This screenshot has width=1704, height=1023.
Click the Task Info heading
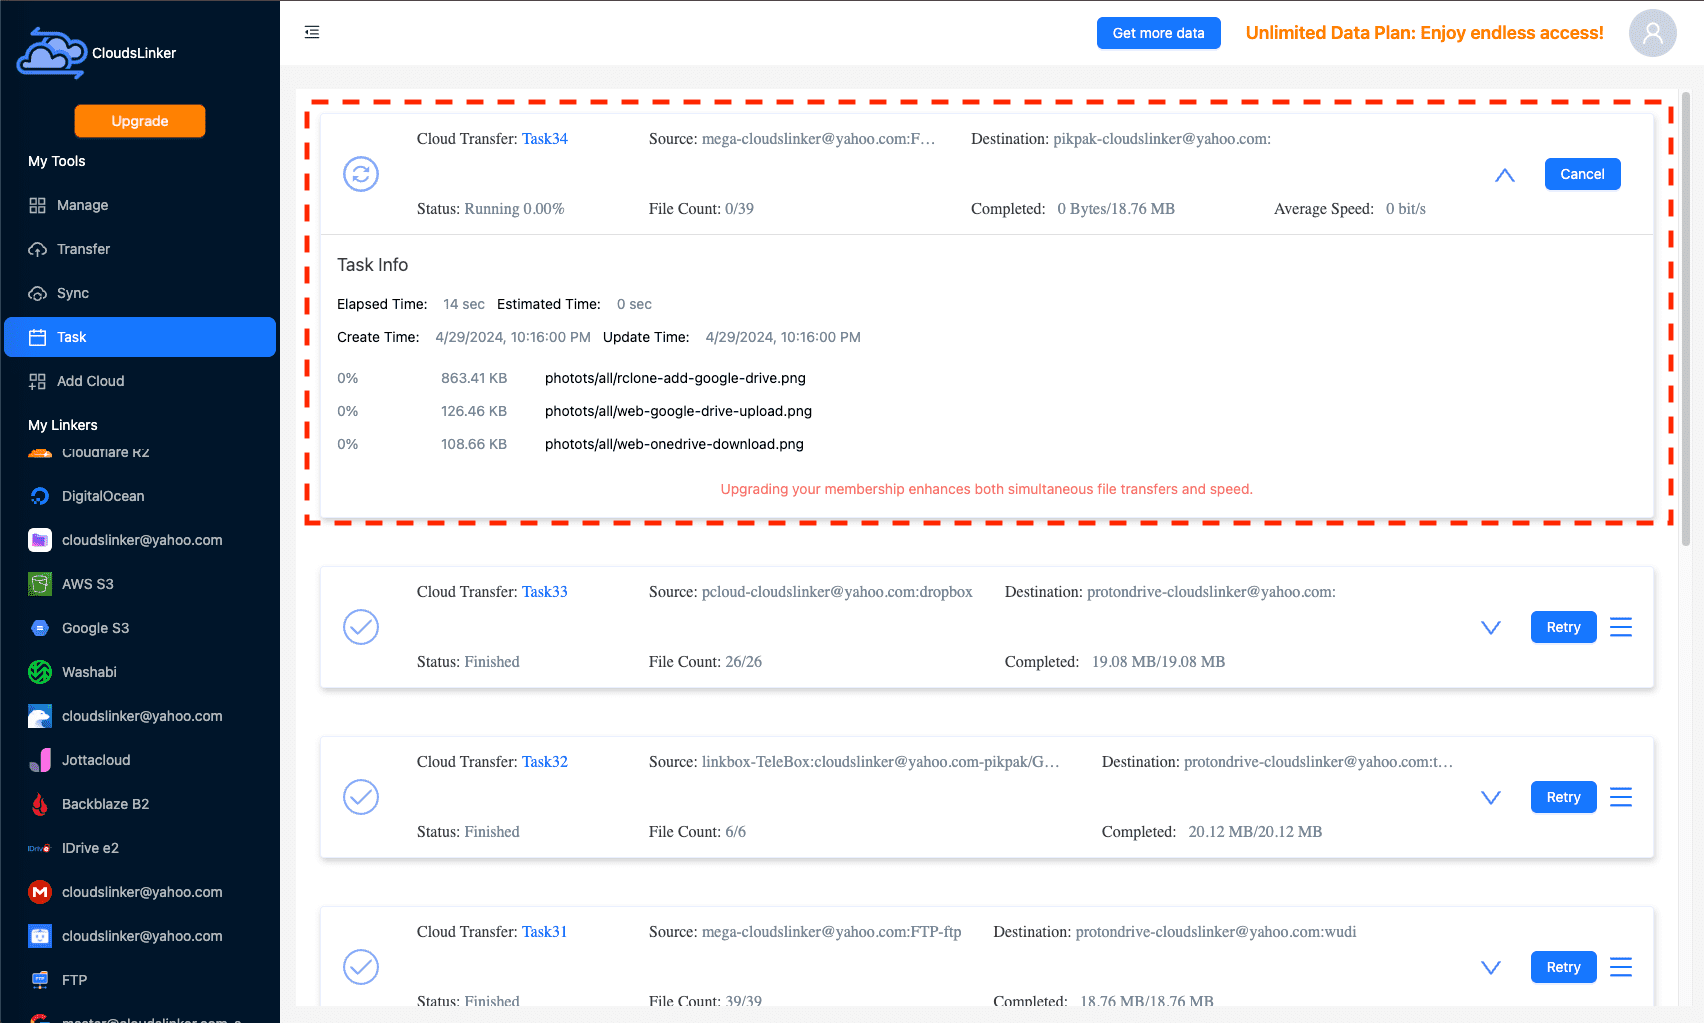(372, 265)
